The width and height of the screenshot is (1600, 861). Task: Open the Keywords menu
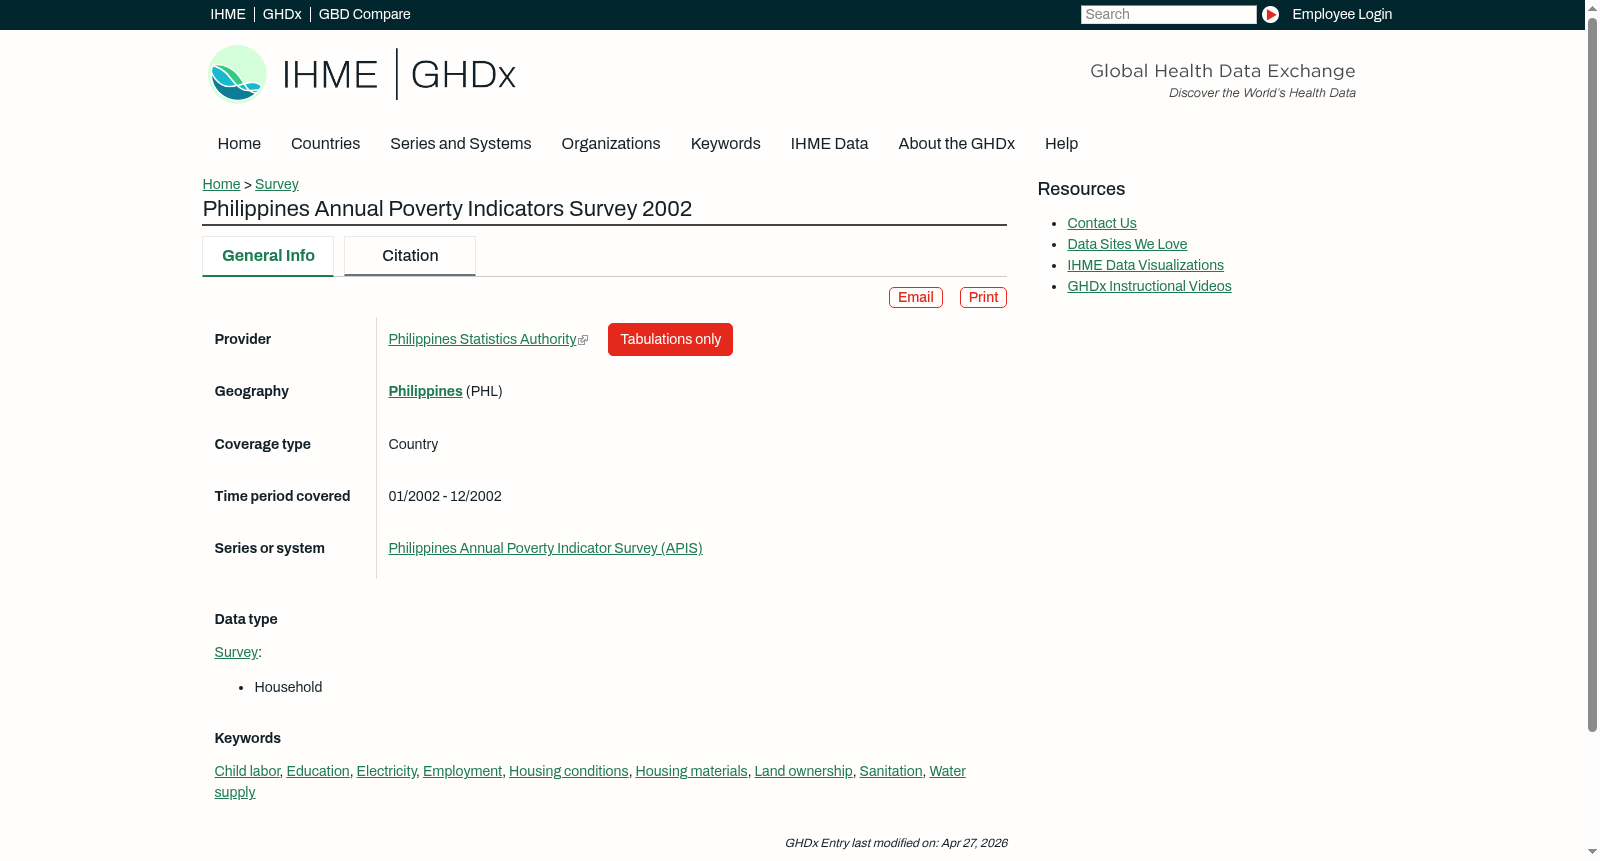tap(726, 143)
